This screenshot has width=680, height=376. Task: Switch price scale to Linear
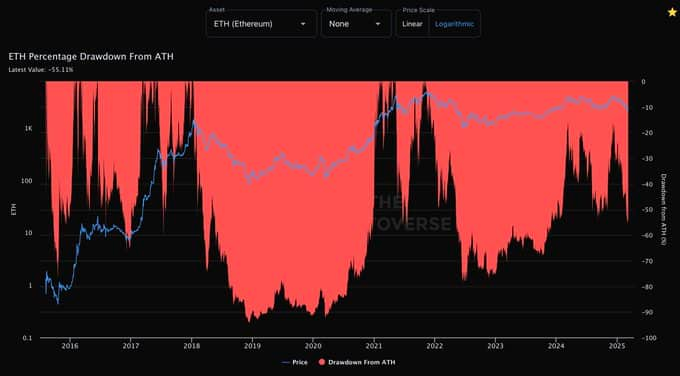(x=412, y=24)
